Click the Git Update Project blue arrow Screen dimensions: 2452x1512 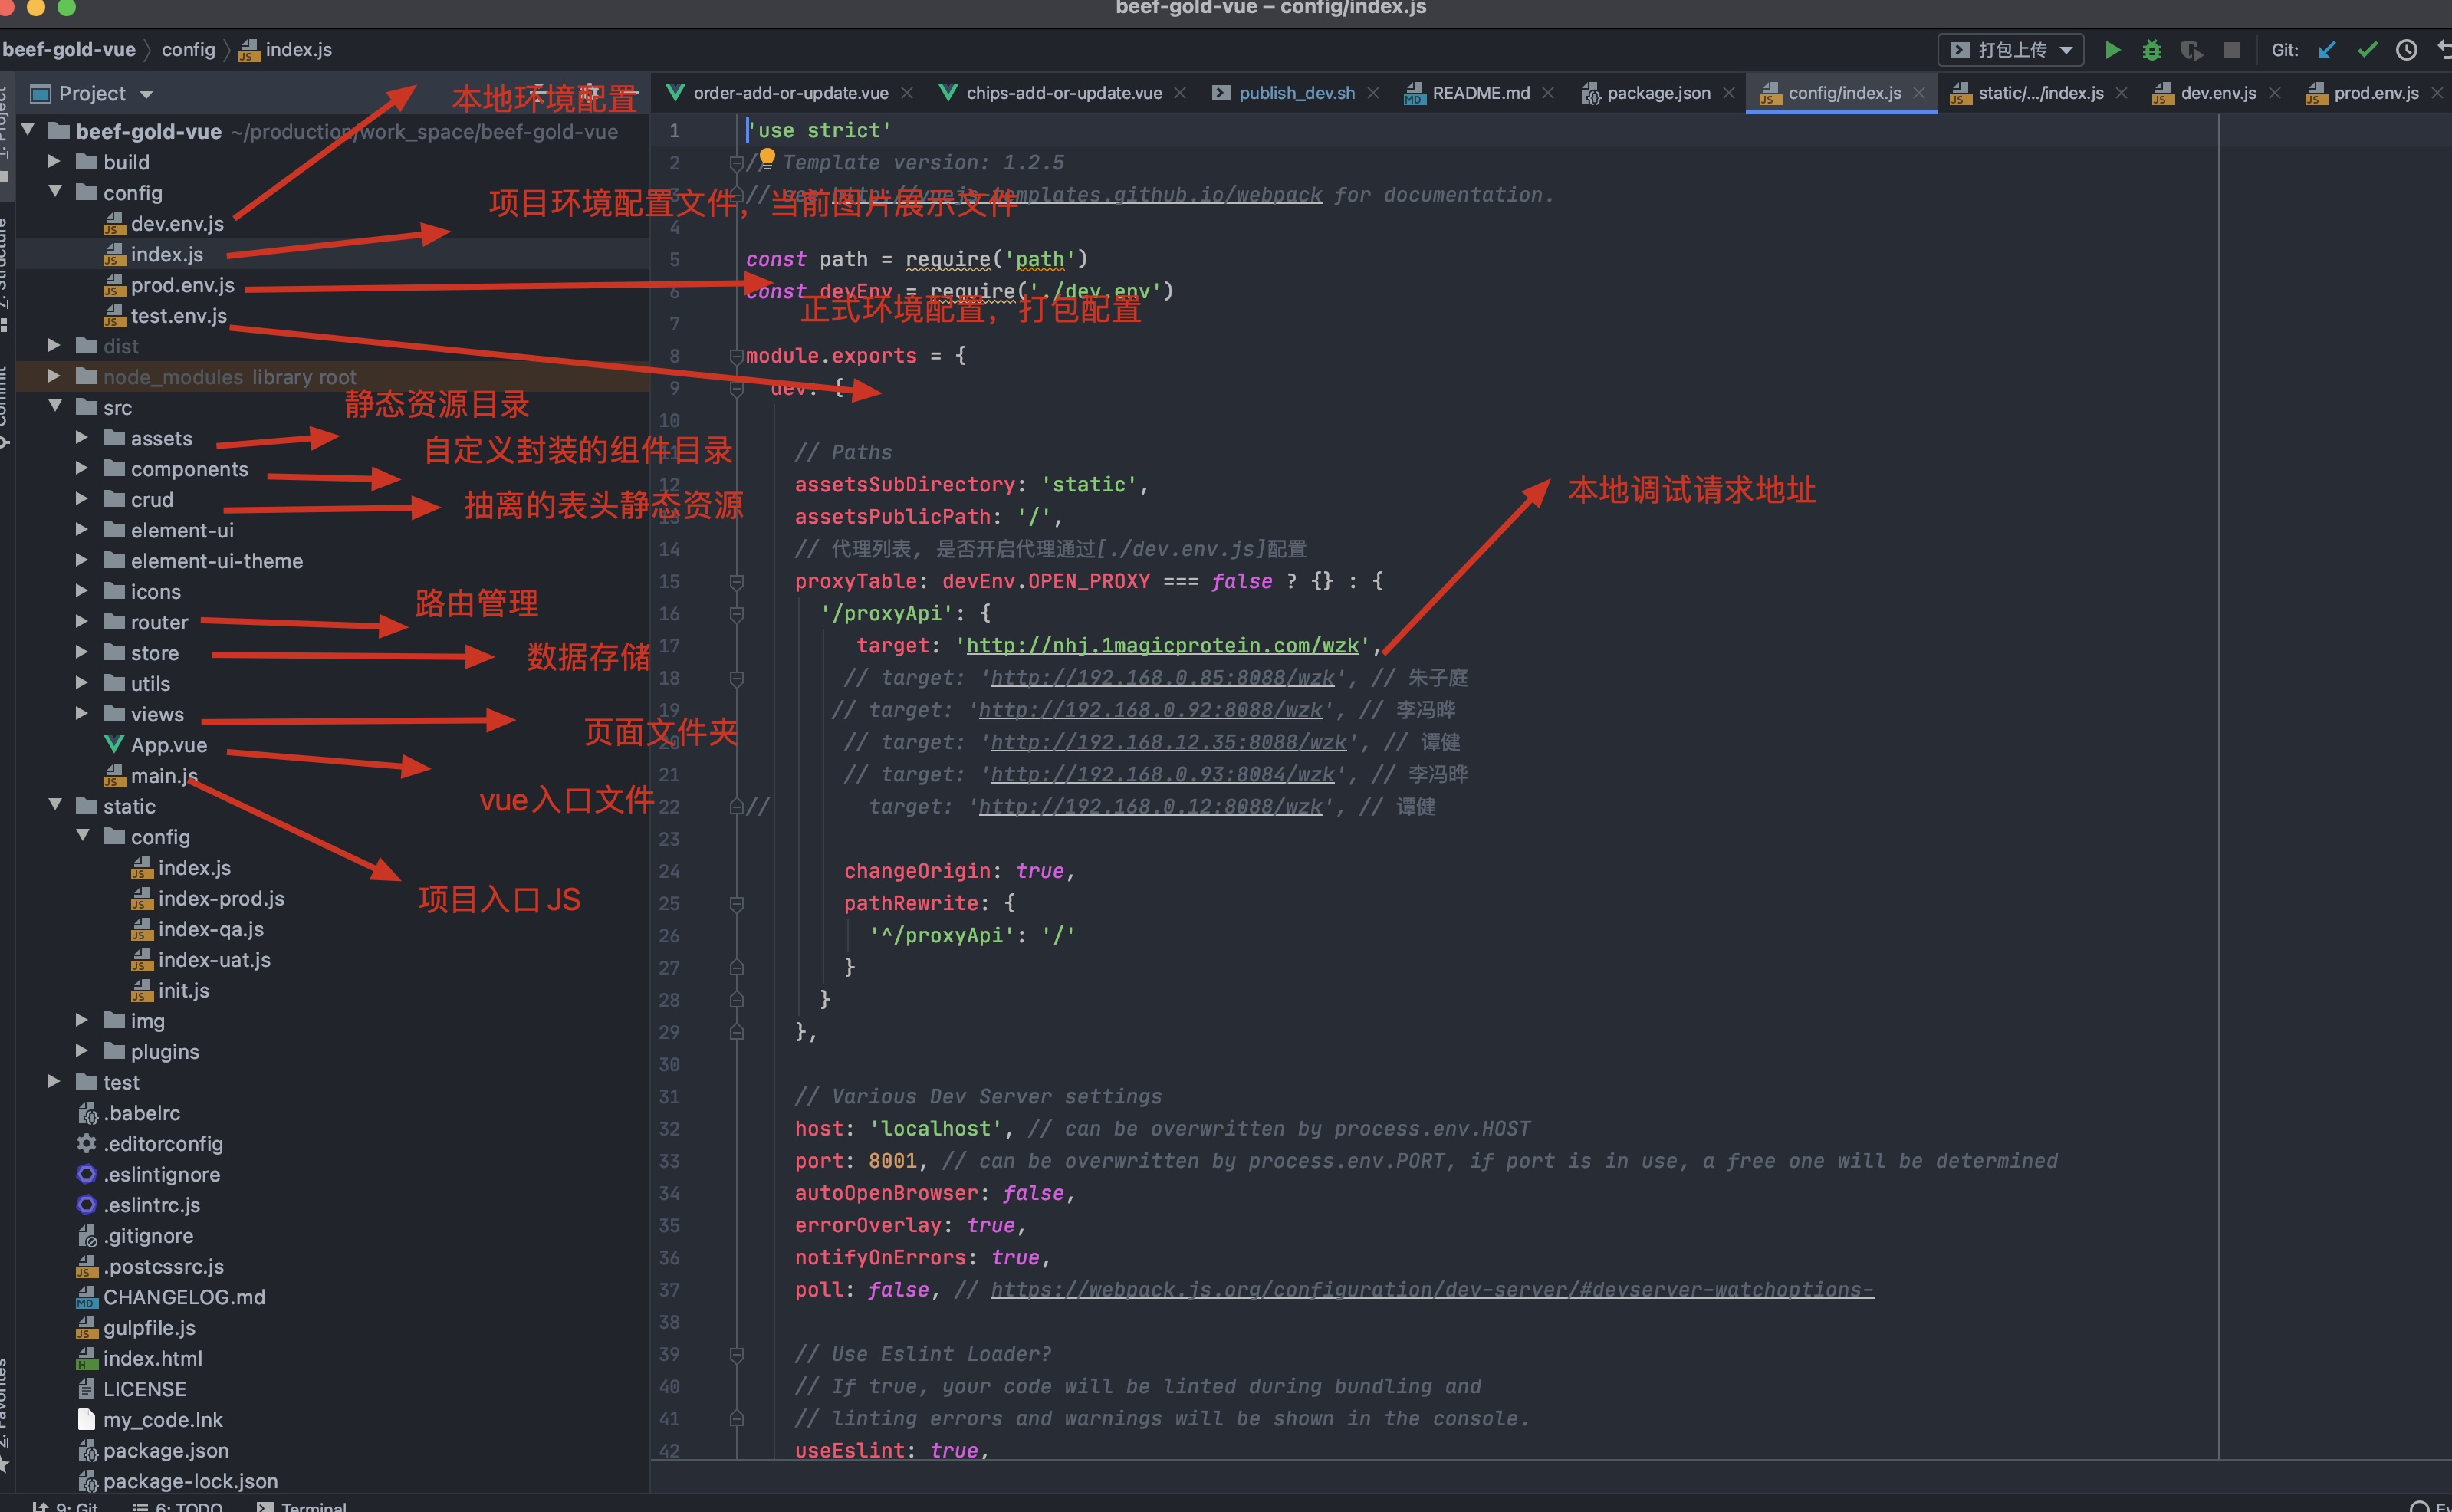pyautogui.click(x=2327, y=50)
